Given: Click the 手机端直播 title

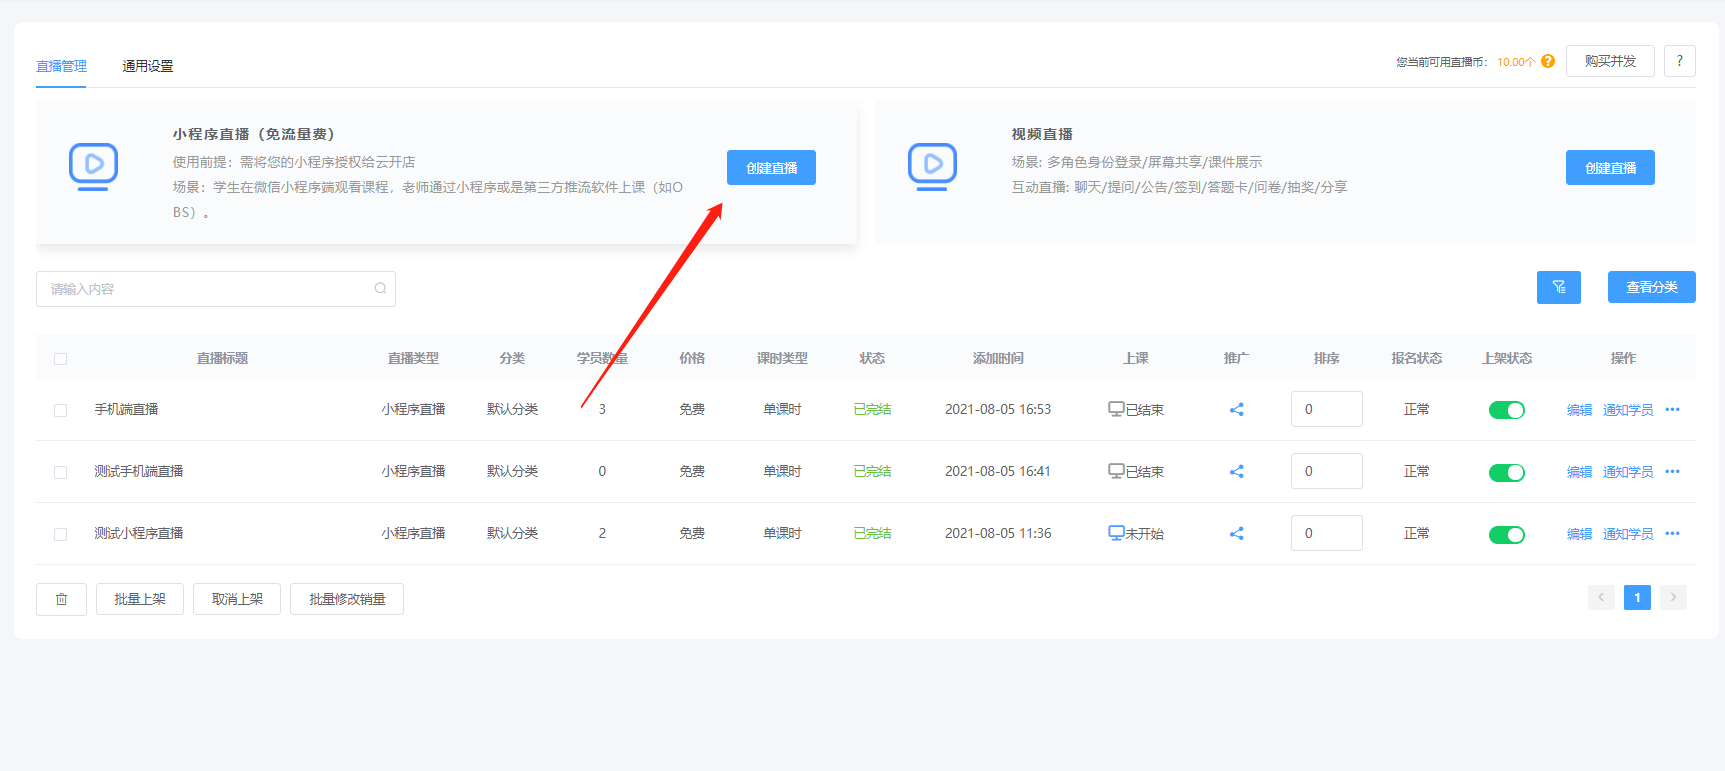Looking at the screenshot, I should [126, 409].
